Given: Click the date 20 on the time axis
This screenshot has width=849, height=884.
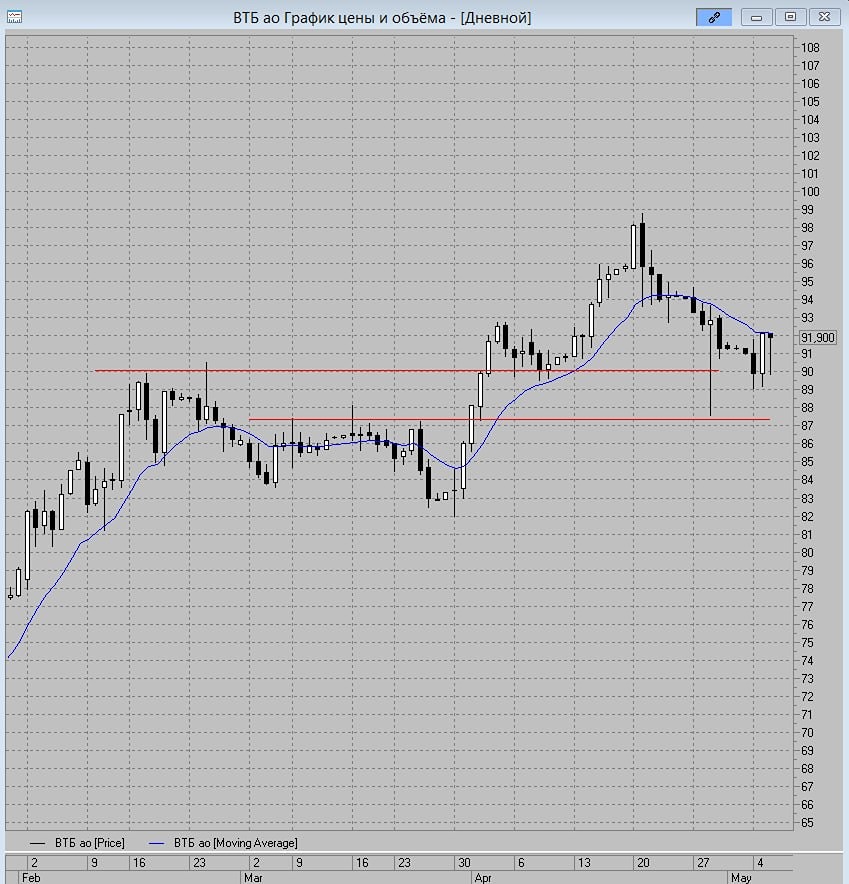Looking at the screenshot, I should pyautogui.click(x=643, y=863).
